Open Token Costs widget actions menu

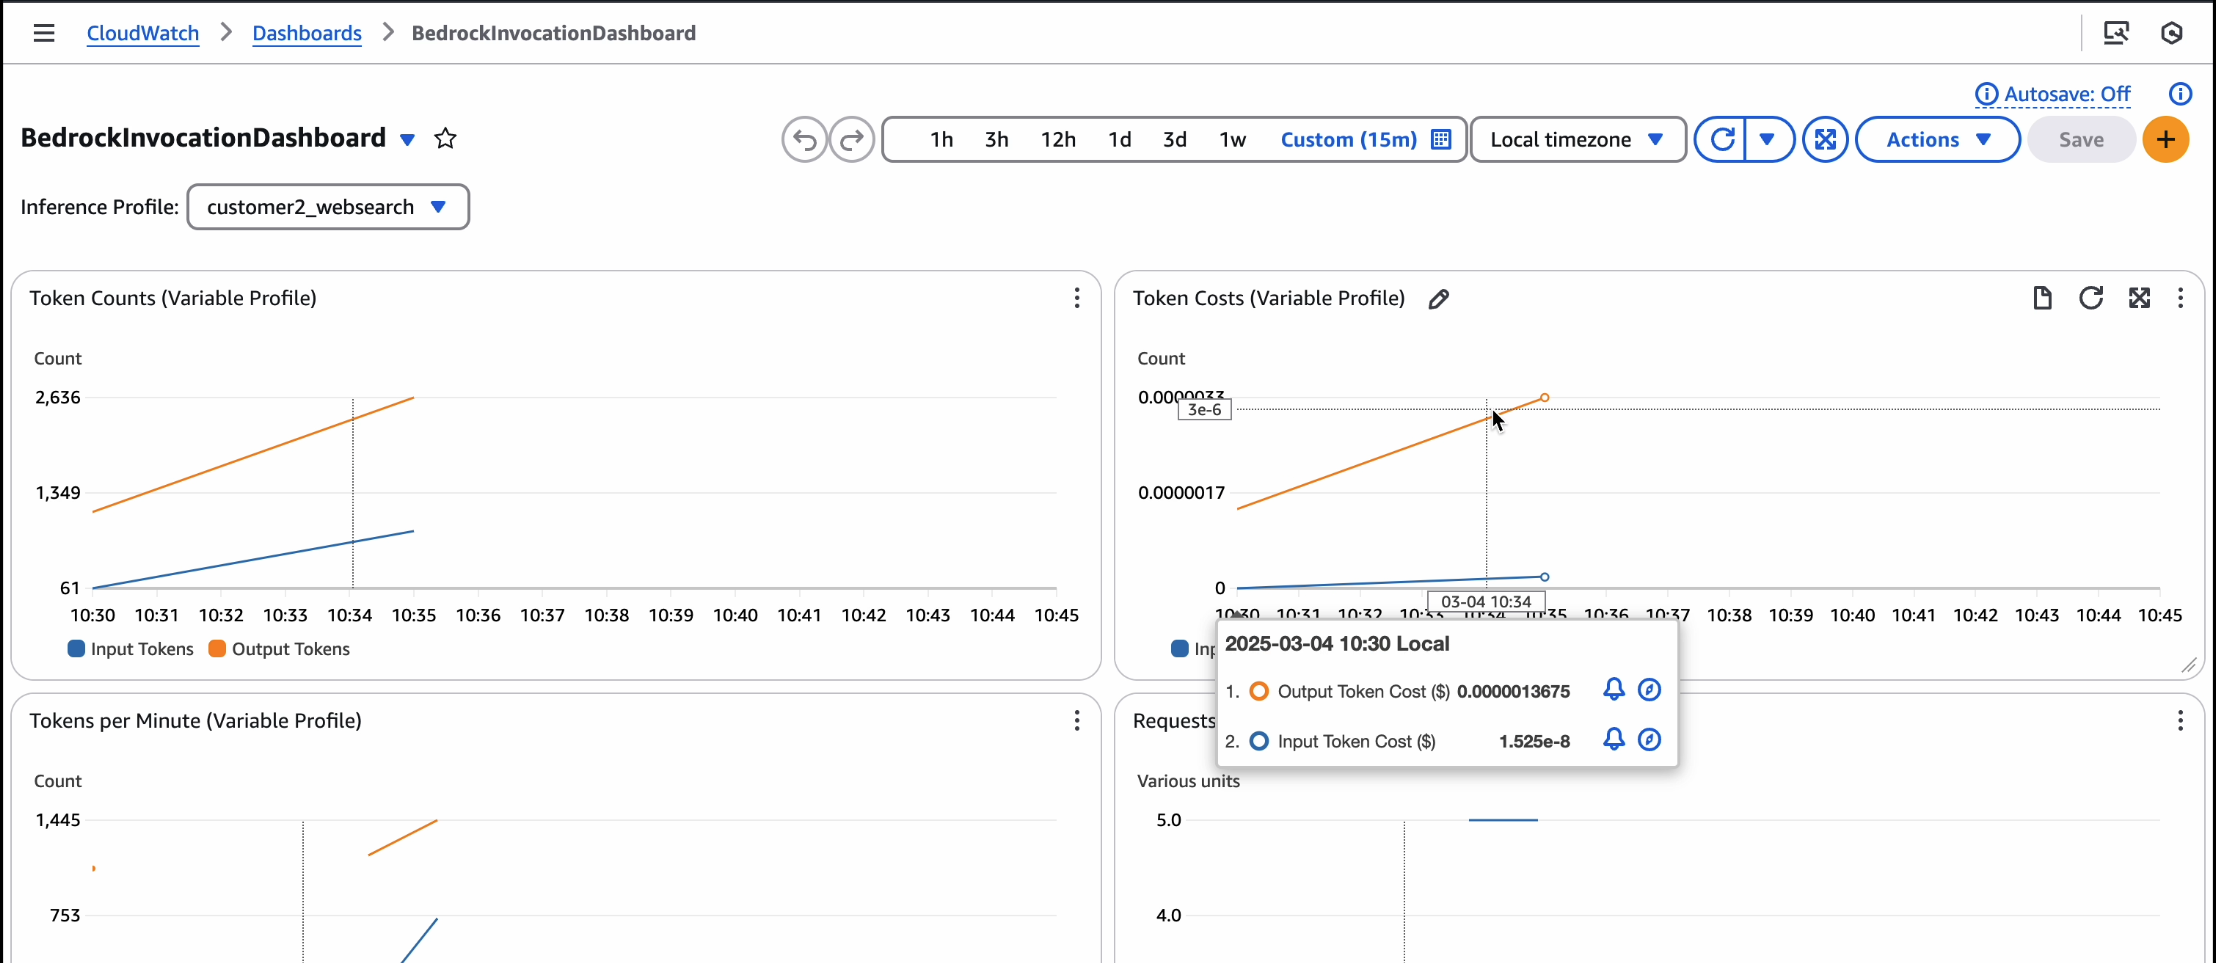click(2181, 298)
